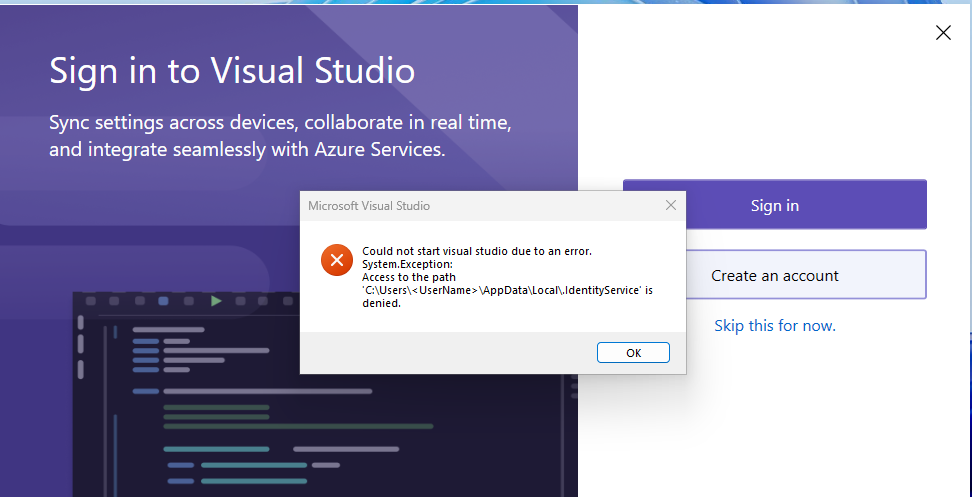This screenshot has width=972, height=497.
Task: Click OK to dismiss the error
Action: 634,353
